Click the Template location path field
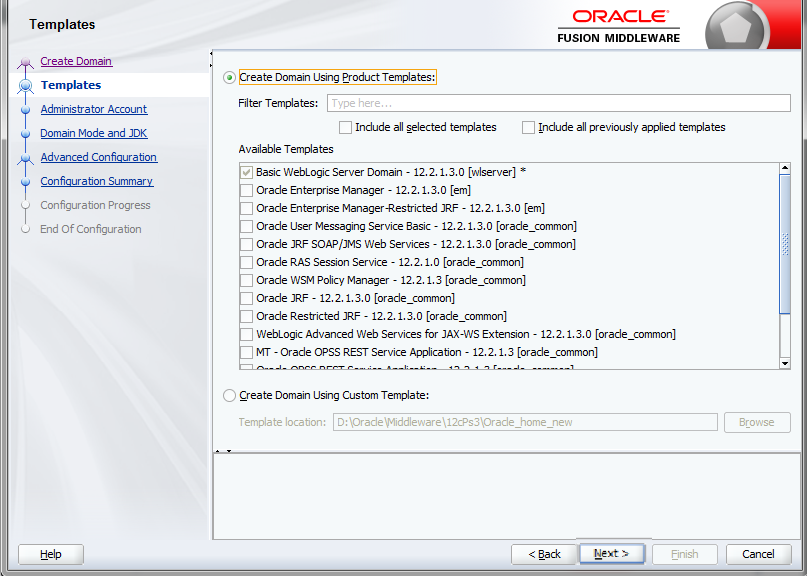Image resolution: width=807 pixels, height=580 pixels. point(525,423)
